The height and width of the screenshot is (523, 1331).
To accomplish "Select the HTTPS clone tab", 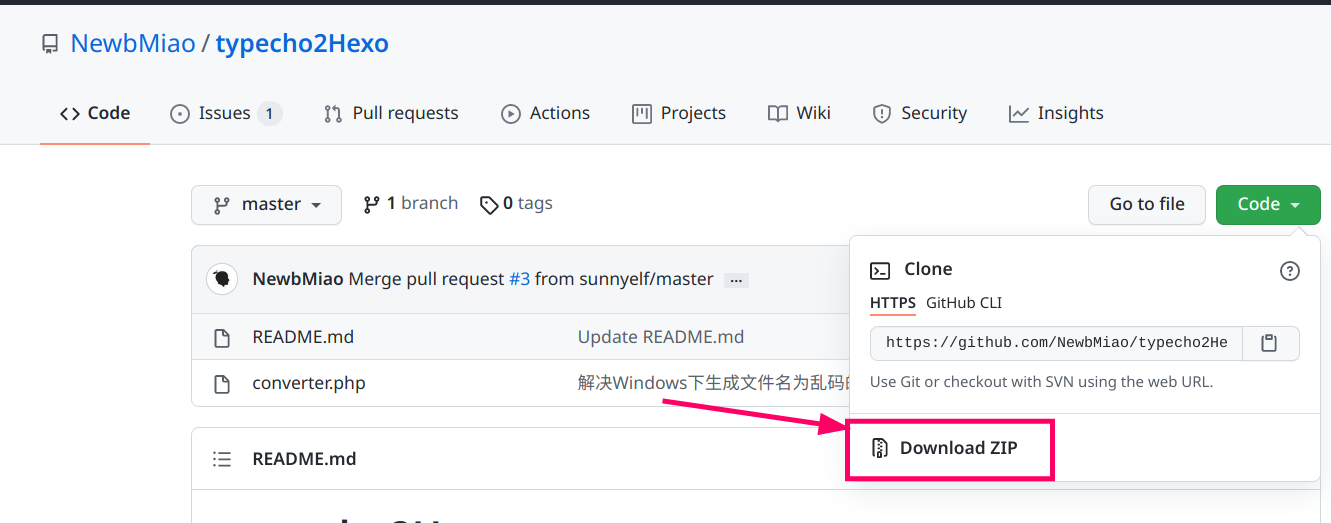I will click(893, 303).
